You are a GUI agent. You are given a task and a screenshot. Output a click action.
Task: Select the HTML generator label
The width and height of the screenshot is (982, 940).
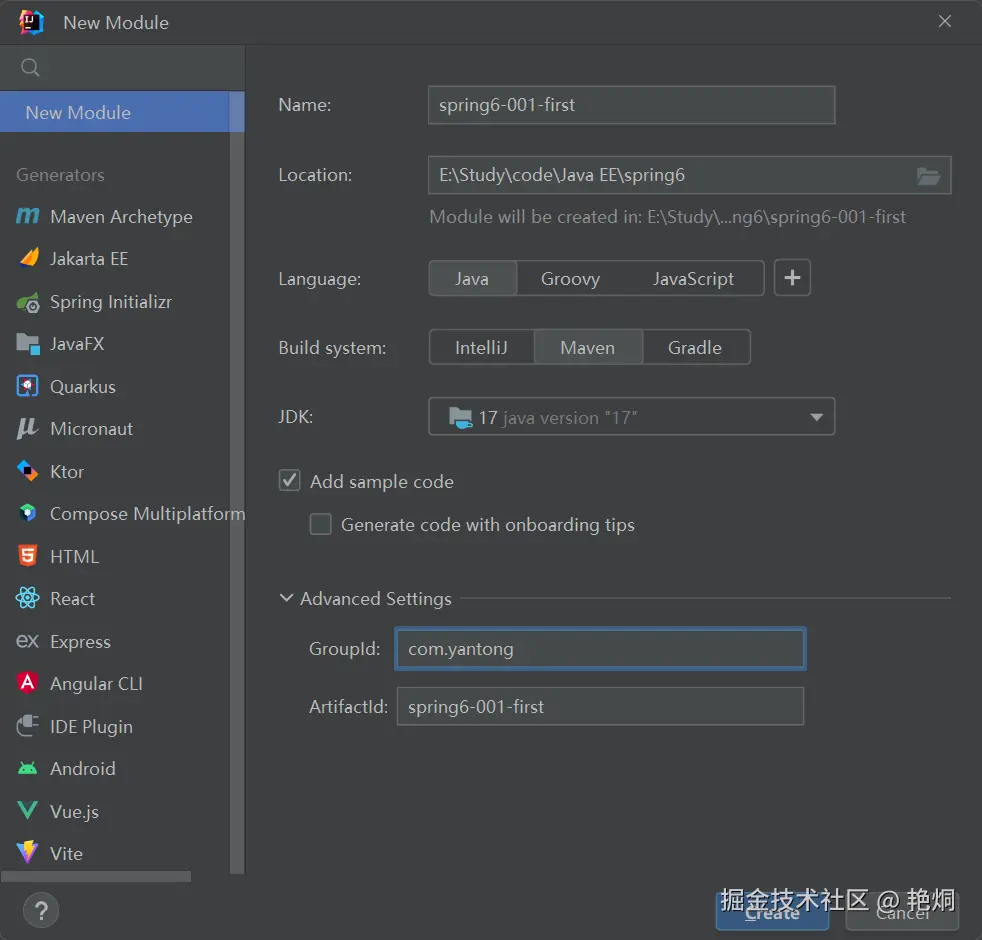click(x=75, y=557)
